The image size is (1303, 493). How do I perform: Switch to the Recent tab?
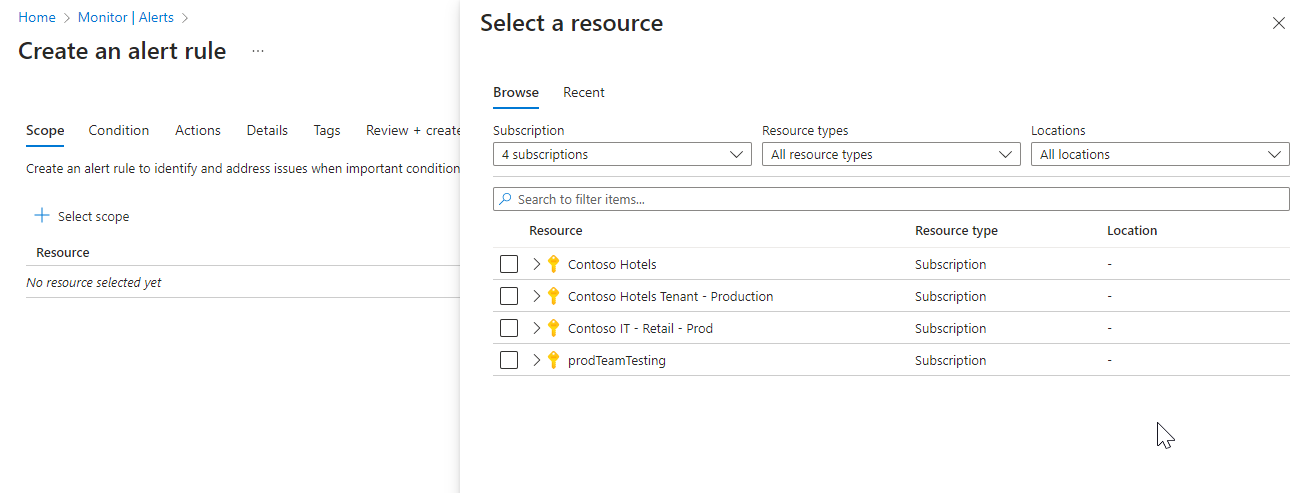[x=584, y=92]
